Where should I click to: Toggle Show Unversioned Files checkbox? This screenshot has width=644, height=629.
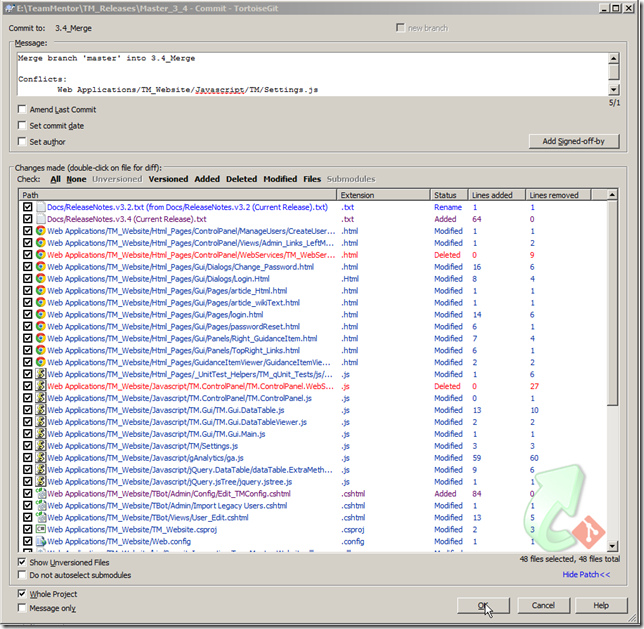[x=22, y=562]
